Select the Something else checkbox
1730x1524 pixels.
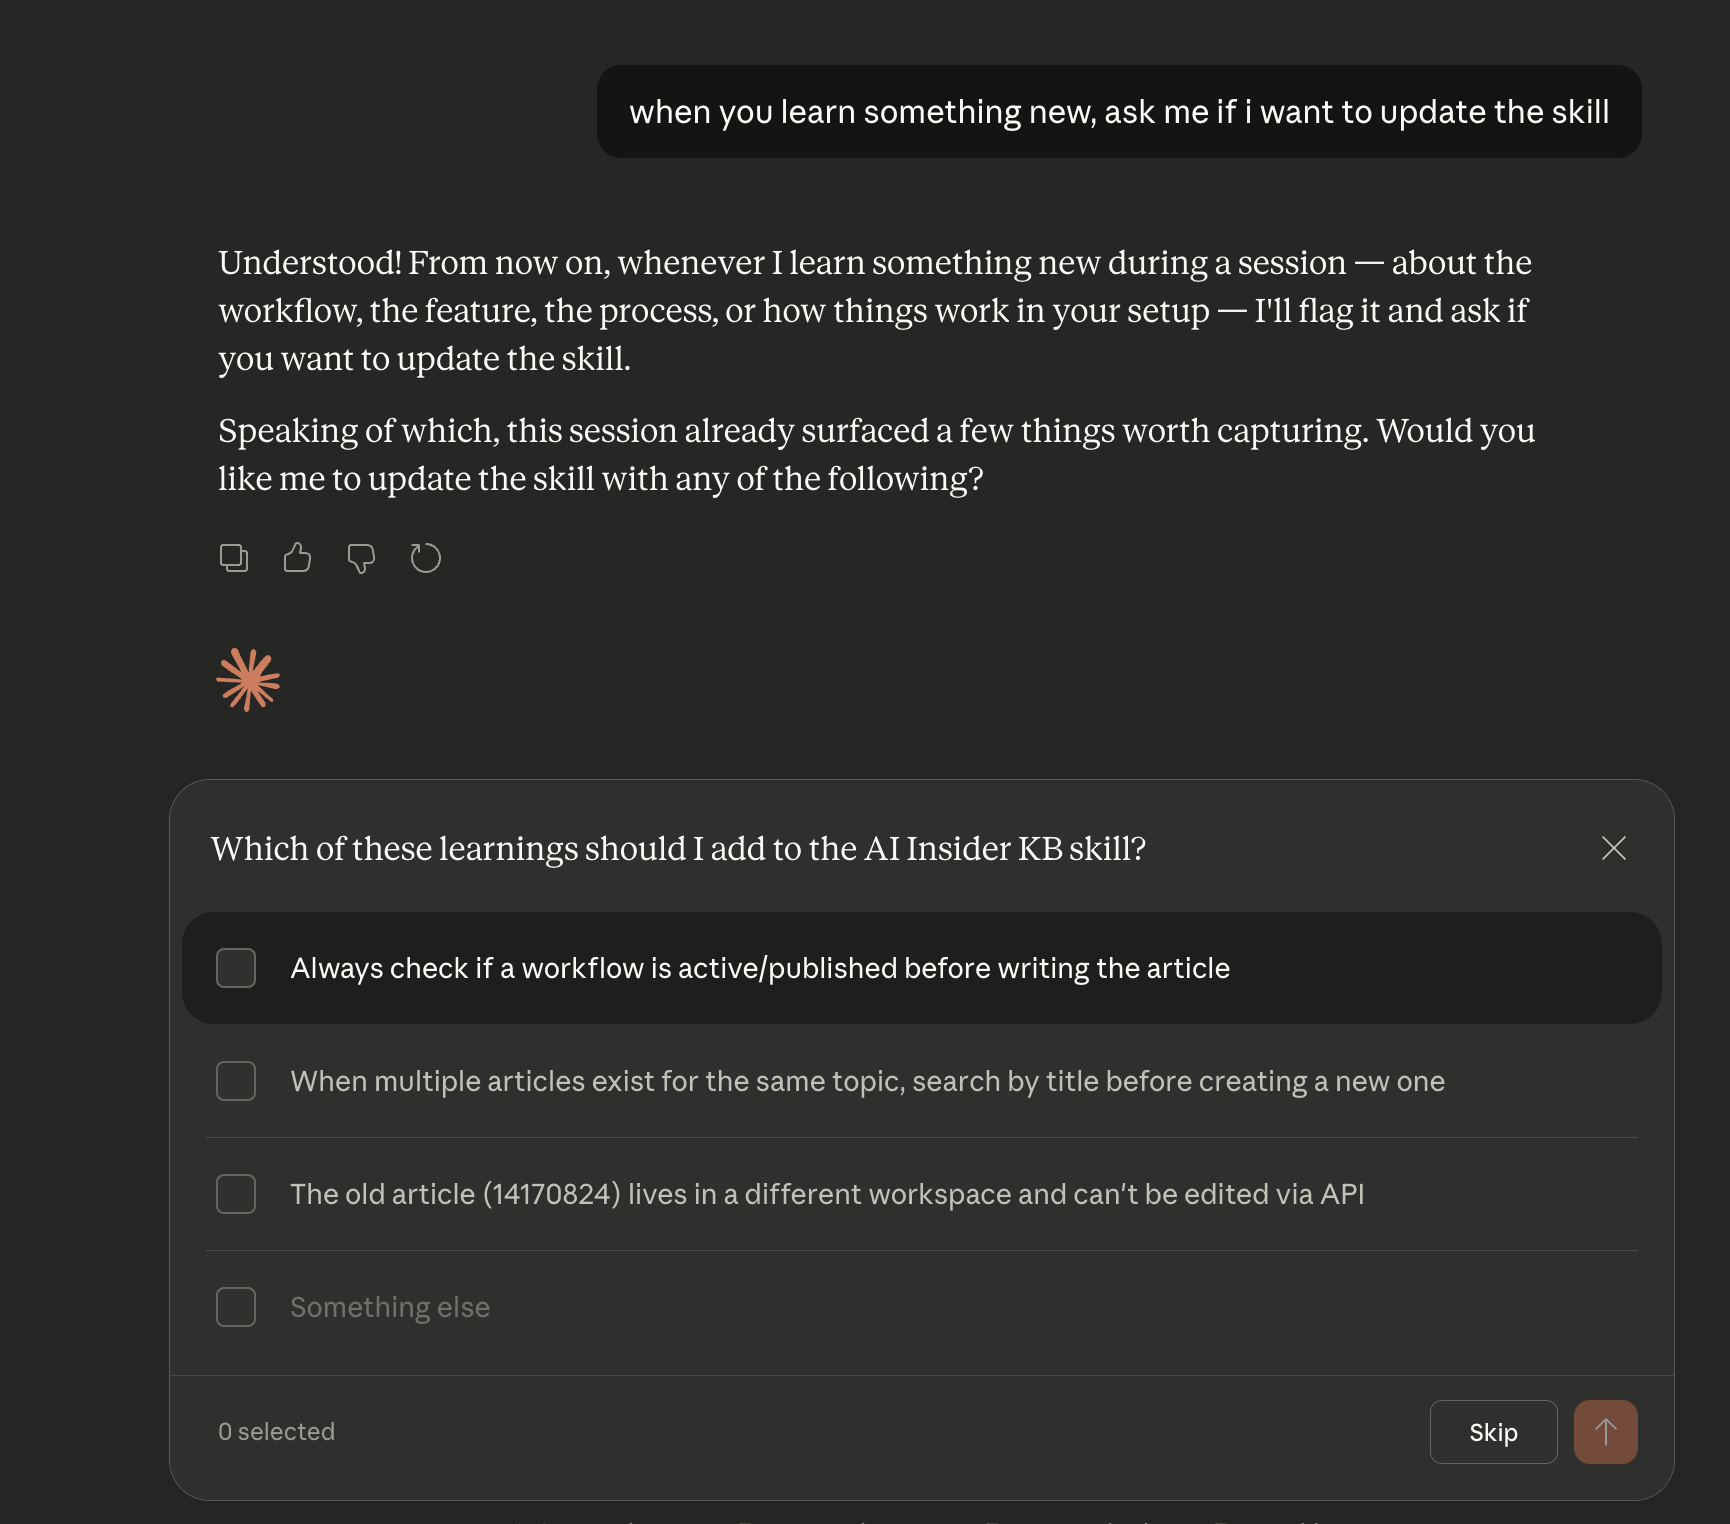(236, 1306)
